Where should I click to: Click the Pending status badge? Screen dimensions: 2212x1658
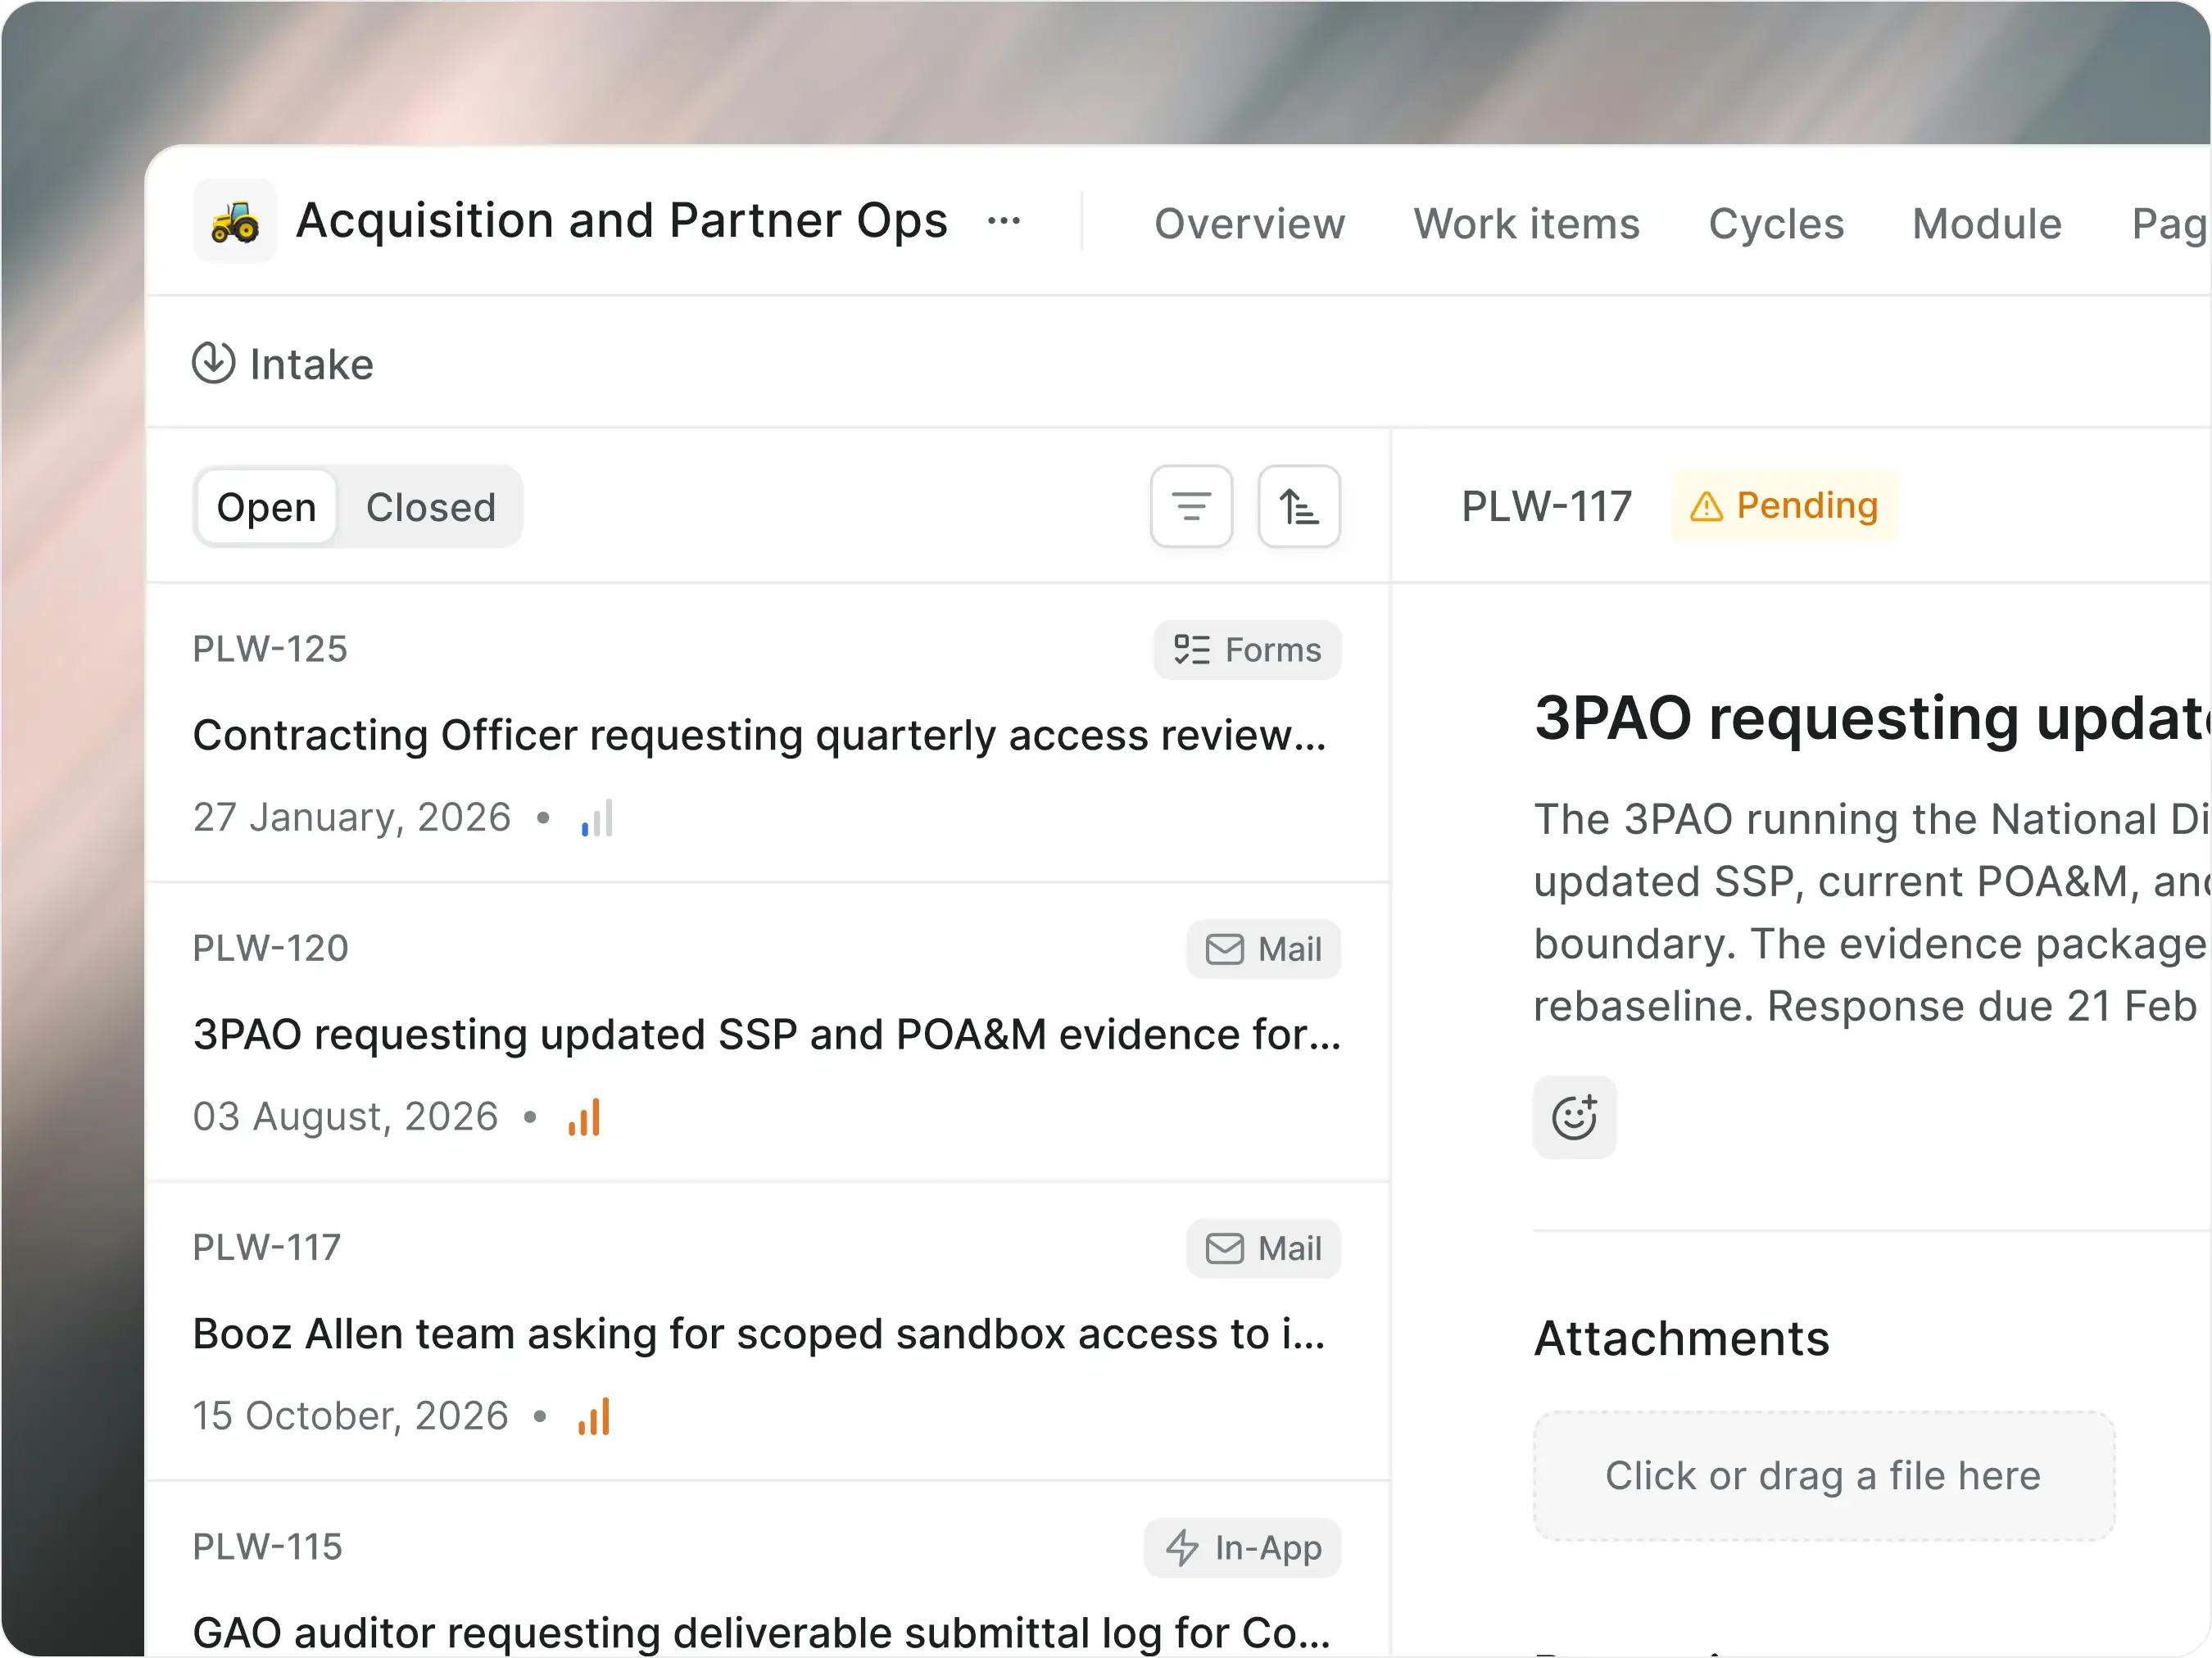coord(1784,506)
